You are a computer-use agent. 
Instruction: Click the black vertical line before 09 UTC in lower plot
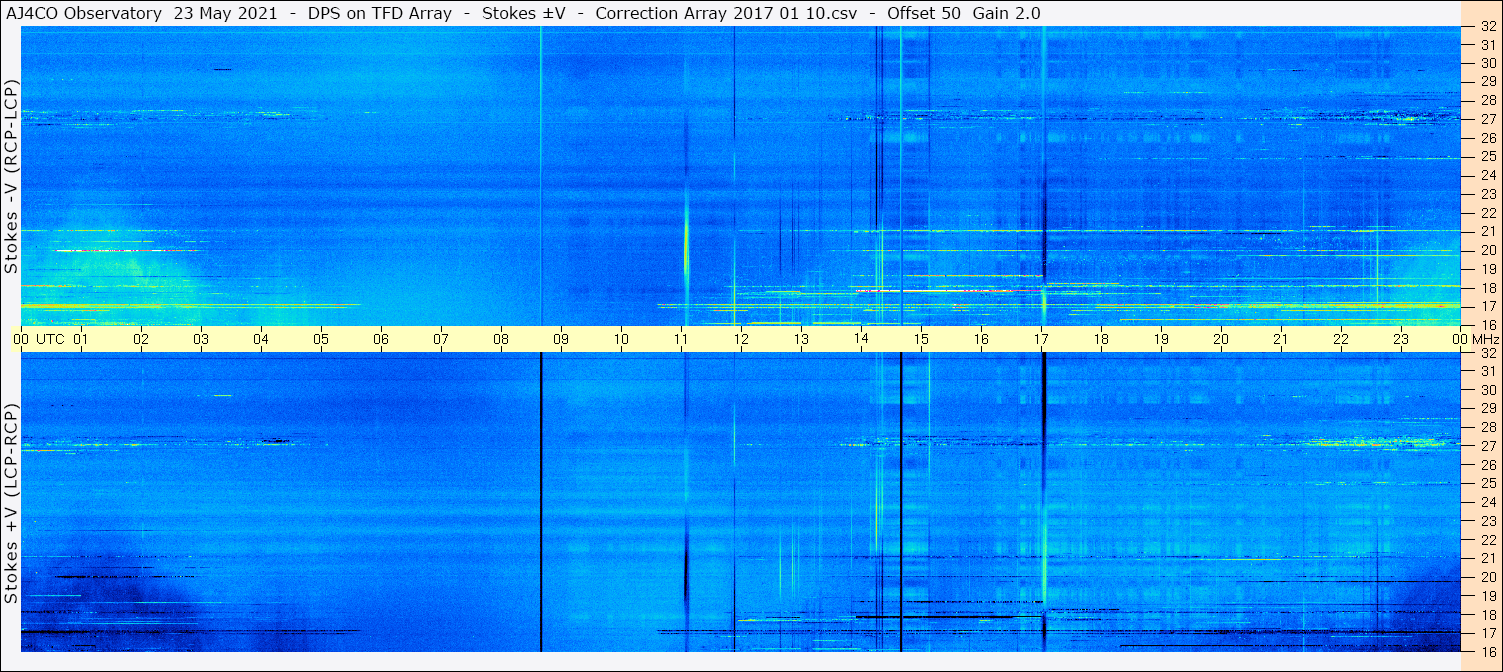coord(540,501)
